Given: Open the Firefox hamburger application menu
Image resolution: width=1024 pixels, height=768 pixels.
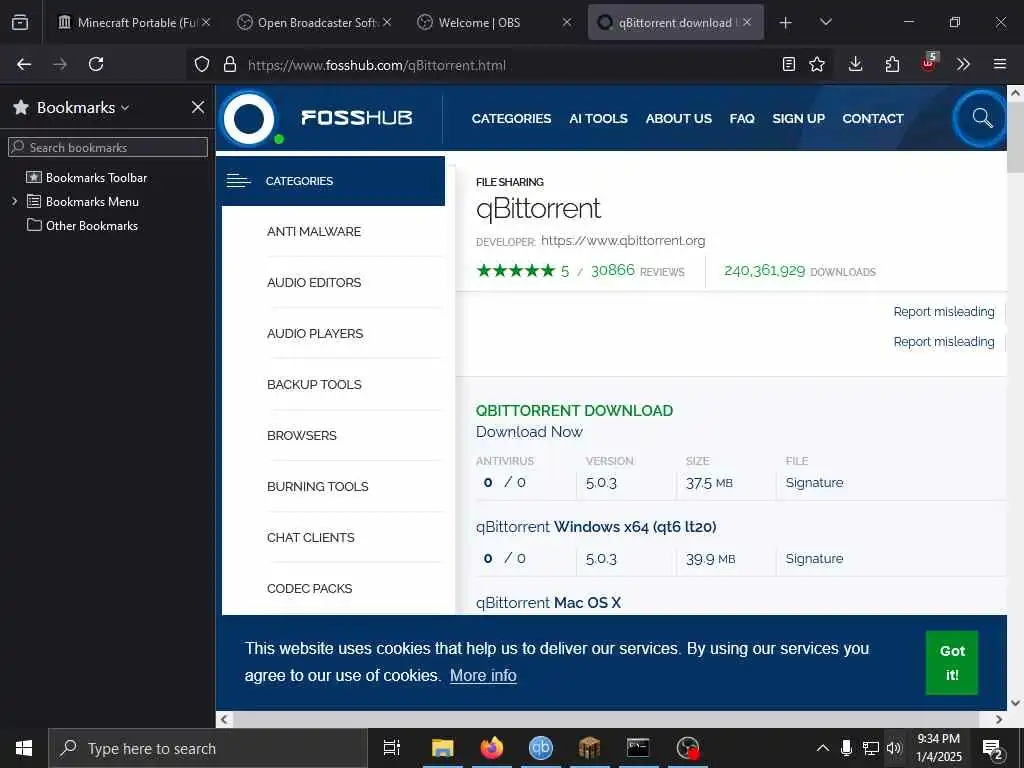Looking at the screenshot, I should [x=1000, y=64].
